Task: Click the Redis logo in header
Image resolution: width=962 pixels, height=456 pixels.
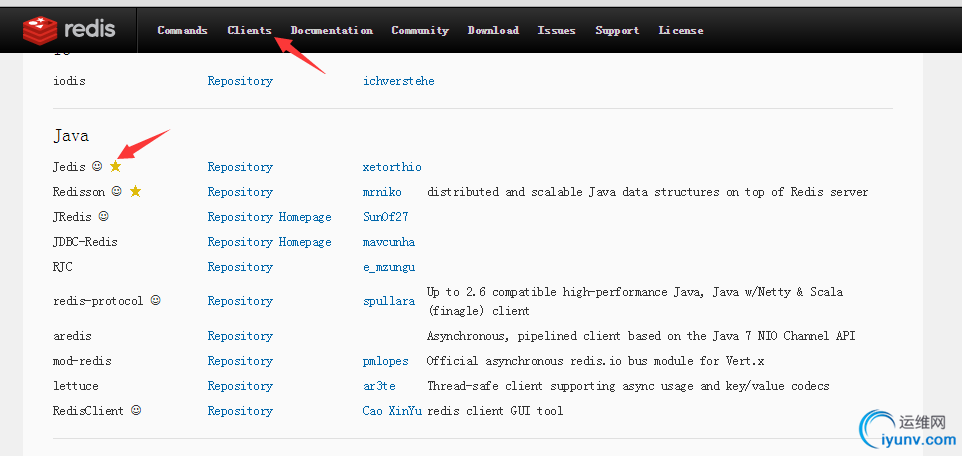Action: coord(69,29)
